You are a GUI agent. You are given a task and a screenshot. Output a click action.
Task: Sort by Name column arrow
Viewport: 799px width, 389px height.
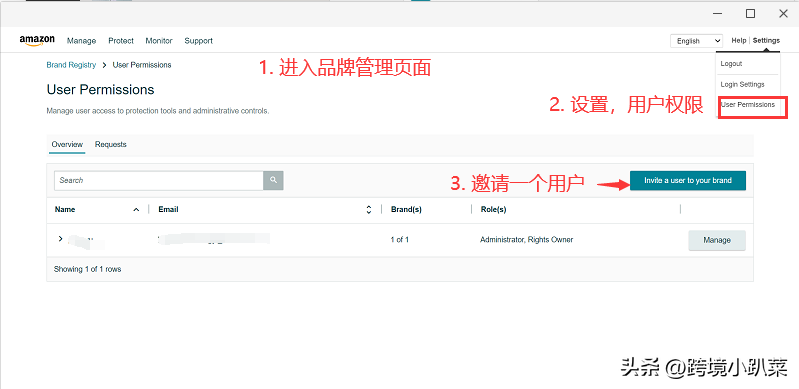coord(136,210)
